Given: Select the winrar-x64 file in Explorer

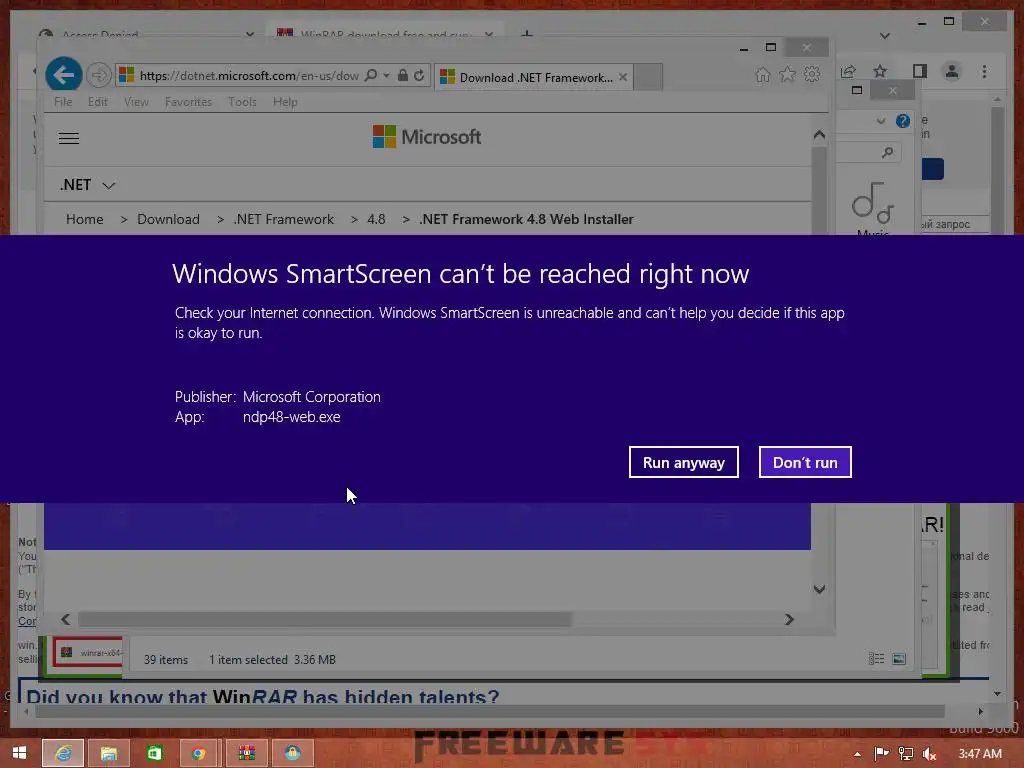Looking at the screenshot, I should coord(88,652).
